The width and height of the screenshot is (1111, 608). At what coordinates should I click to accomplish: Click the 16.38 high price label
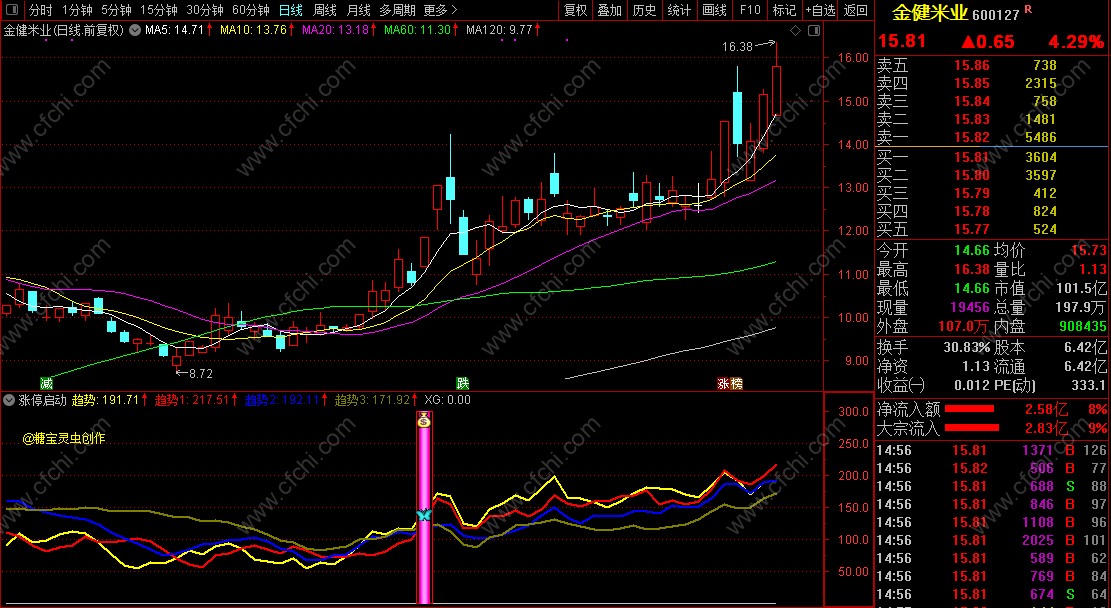(x=737, y=47)
